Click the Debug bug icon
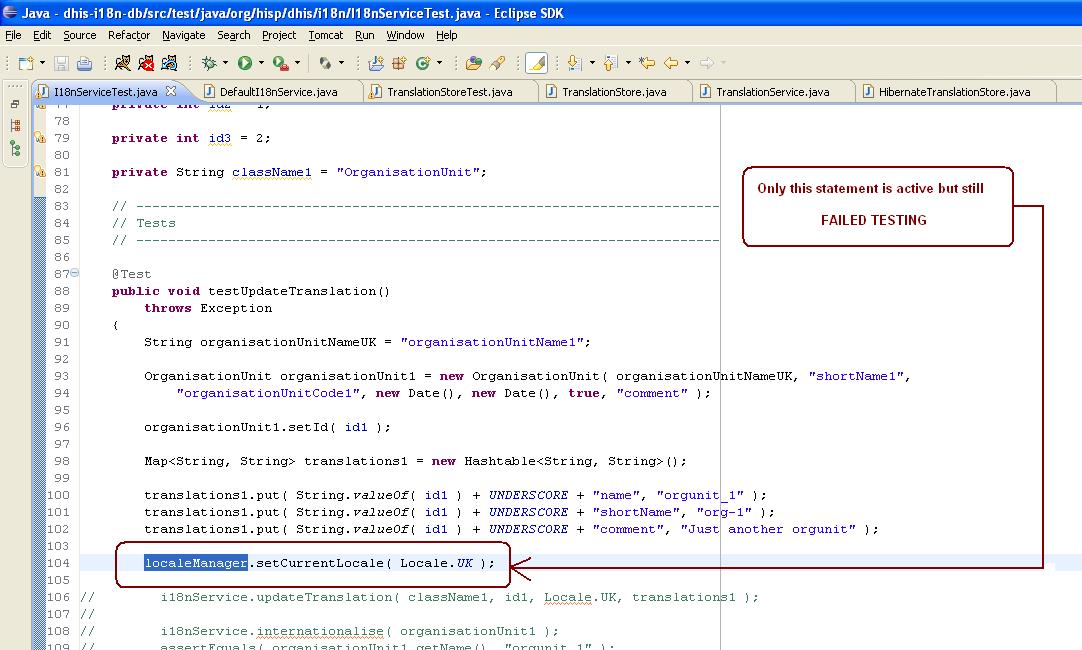This screenshot has width=1082, height=650. point(208,63)
